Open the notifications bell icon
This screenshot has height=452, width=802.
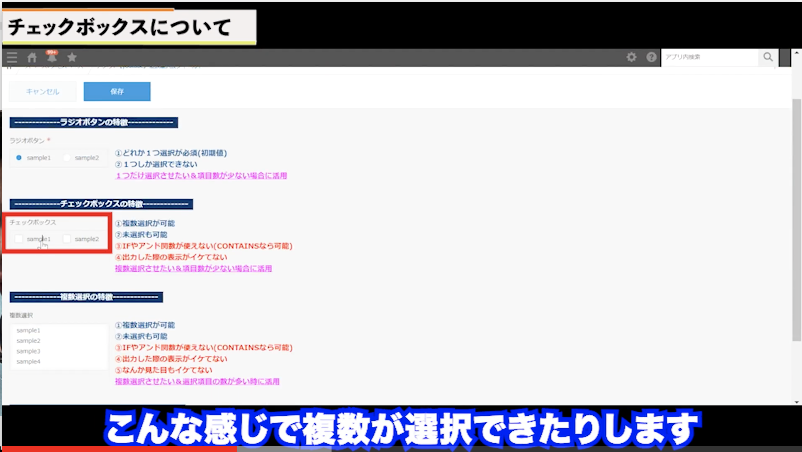pyautogui.click(x=52, y=58)
